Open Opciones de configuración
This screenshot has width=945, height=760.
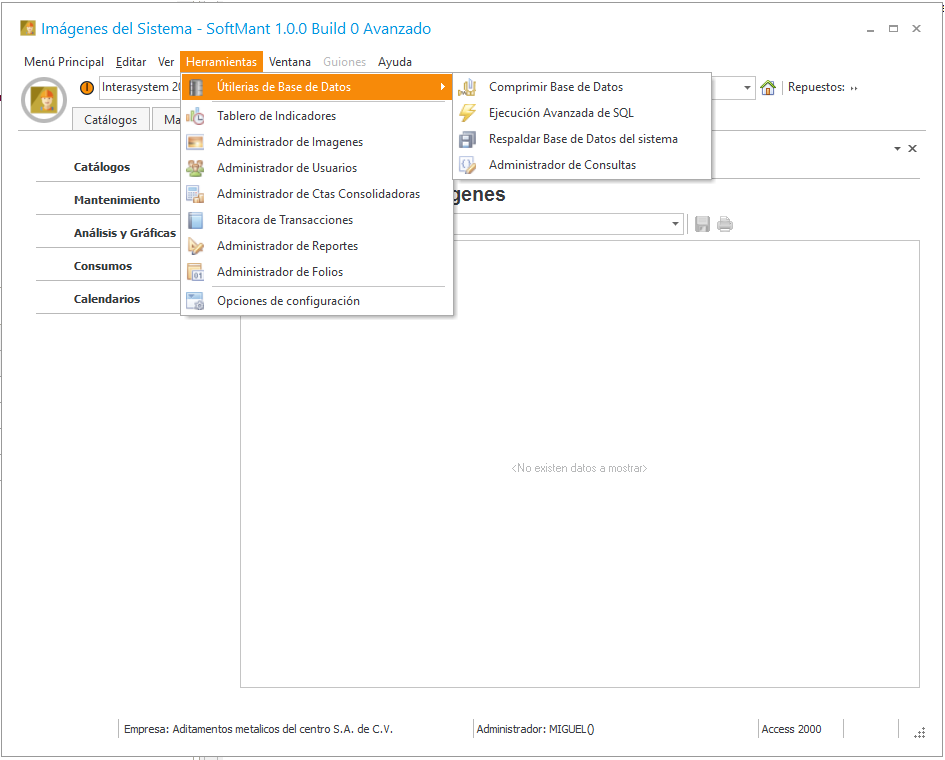click(288, 301)
